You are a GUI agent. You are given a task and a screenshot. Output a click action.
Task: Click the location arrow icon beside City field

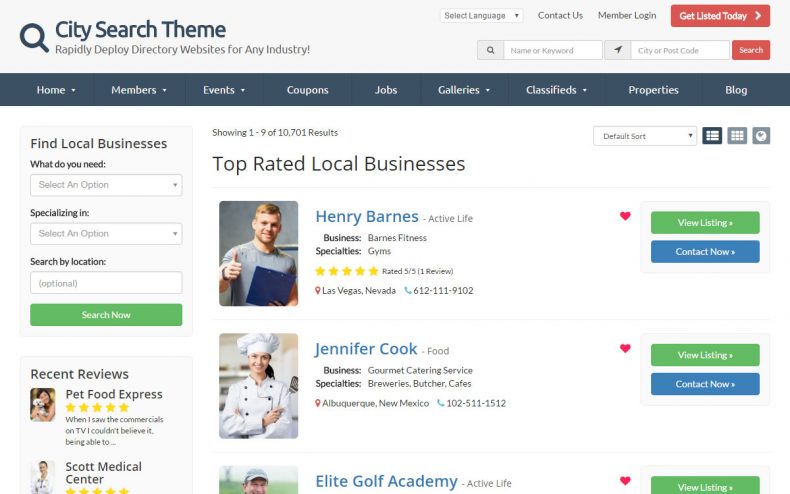click(x=618, y=50)
